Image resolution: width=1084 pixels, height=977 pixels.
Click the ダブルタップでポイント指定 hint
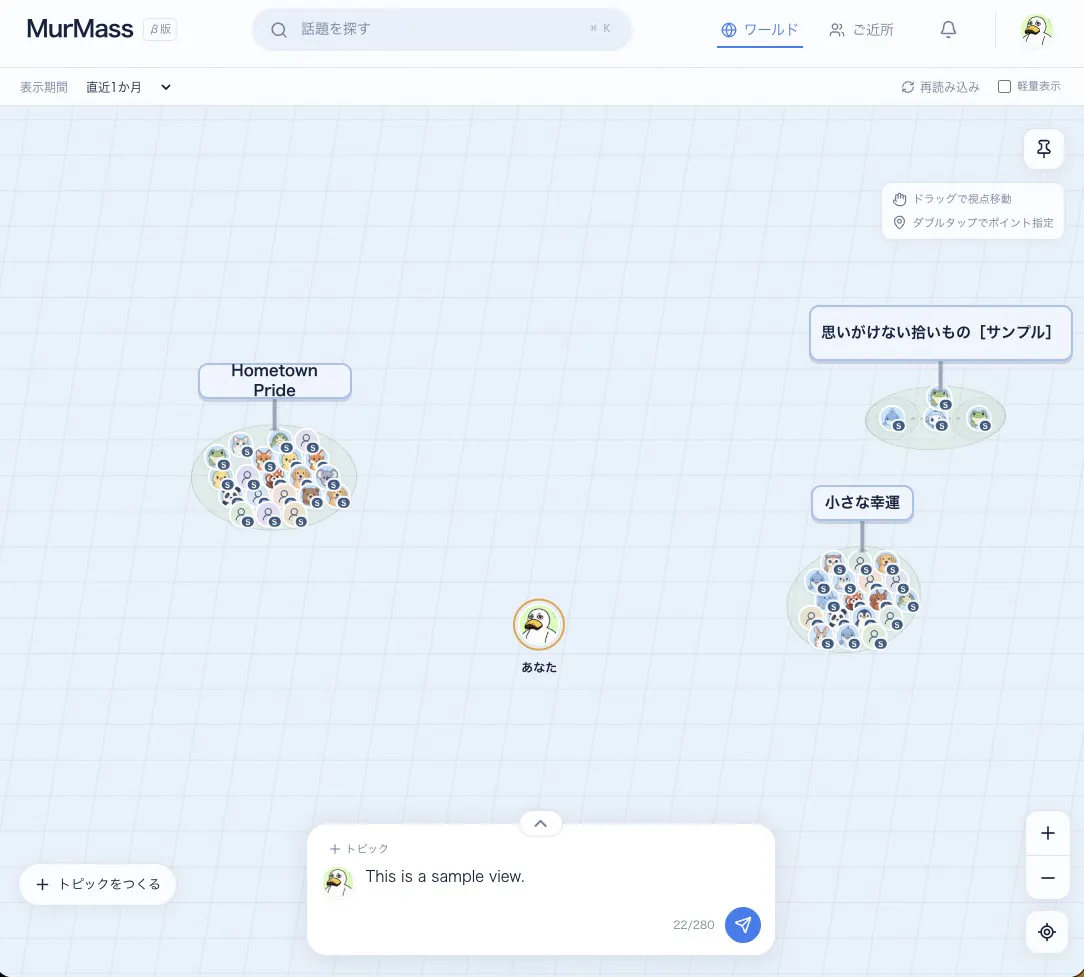coord(973,223)
